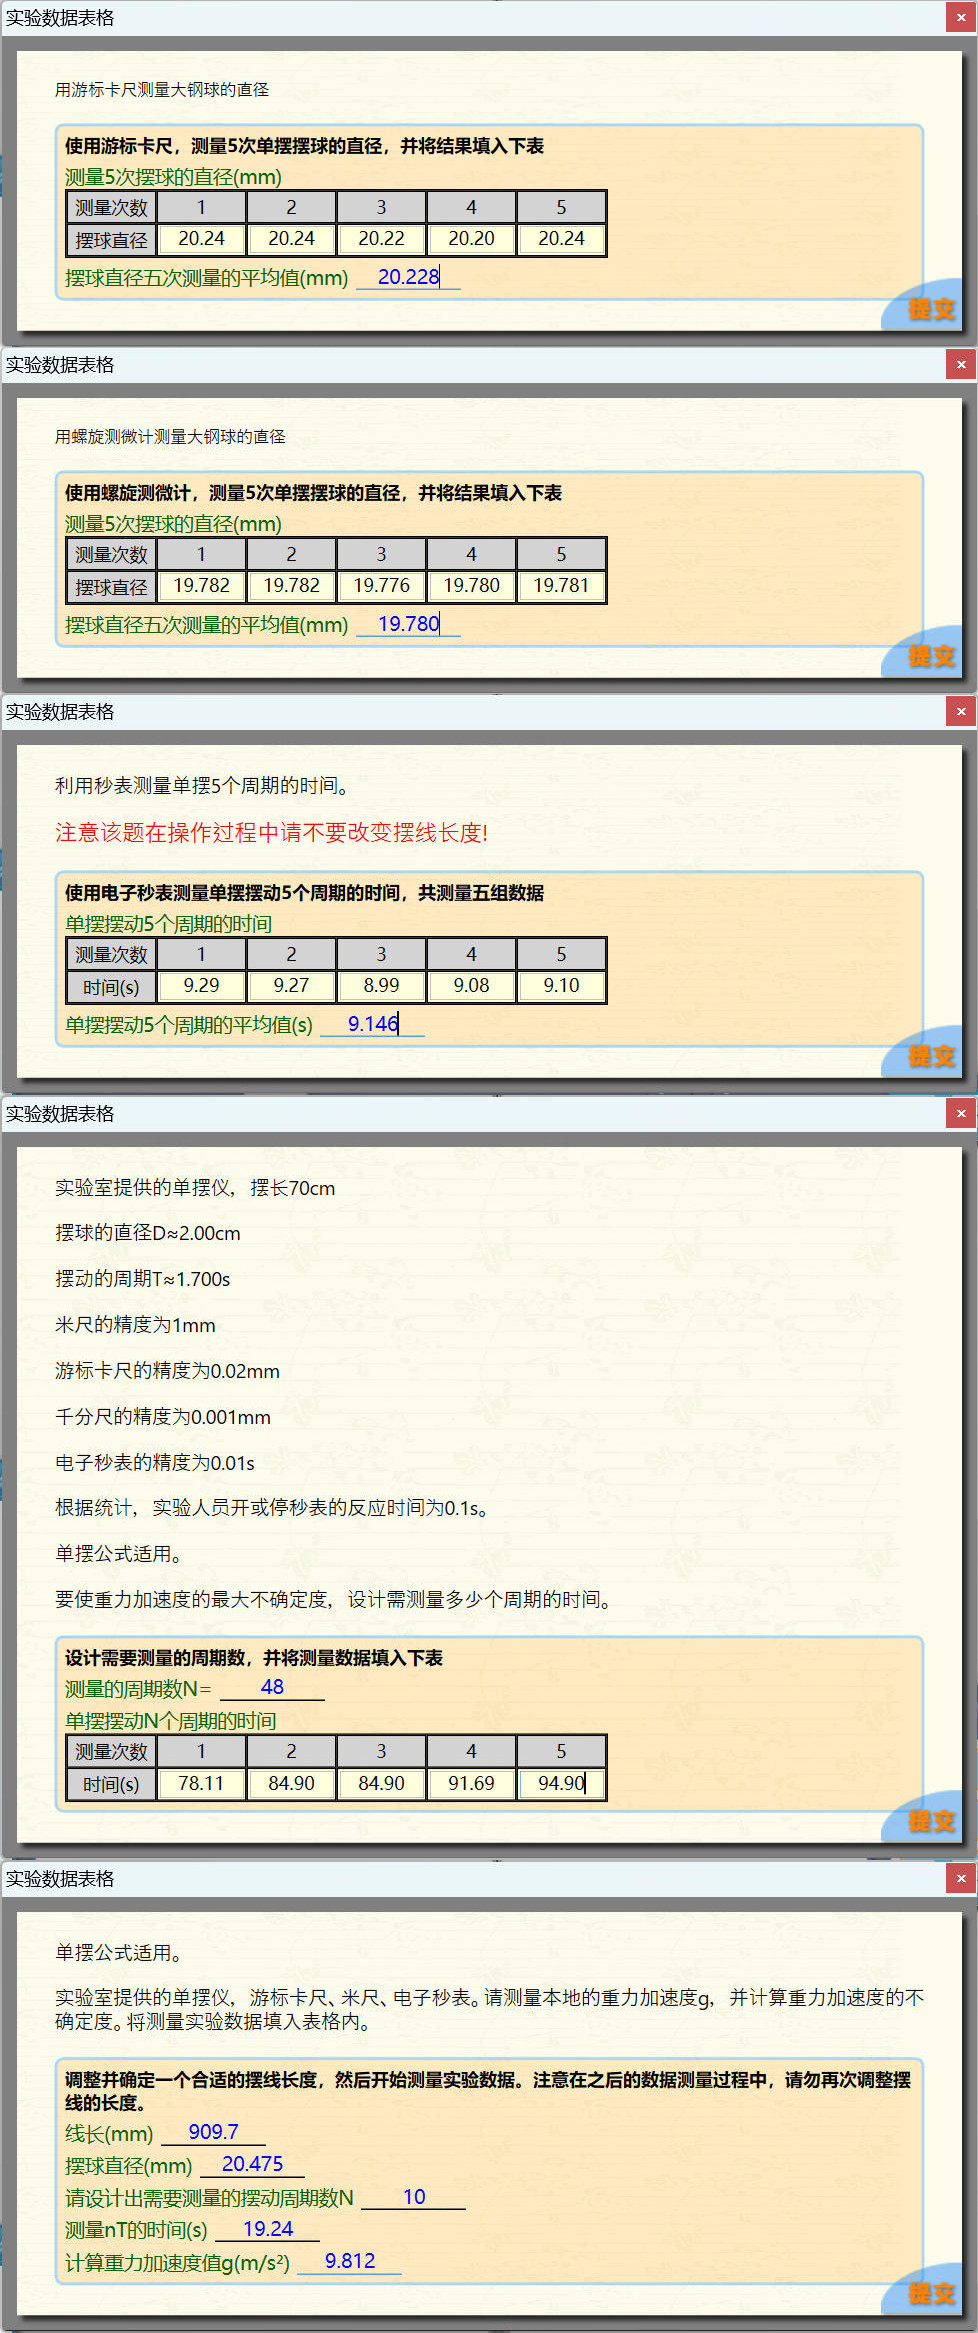Select the micrometer cell containing 19.776
The image size is (978, 2333).
click(x=381, y=586)
